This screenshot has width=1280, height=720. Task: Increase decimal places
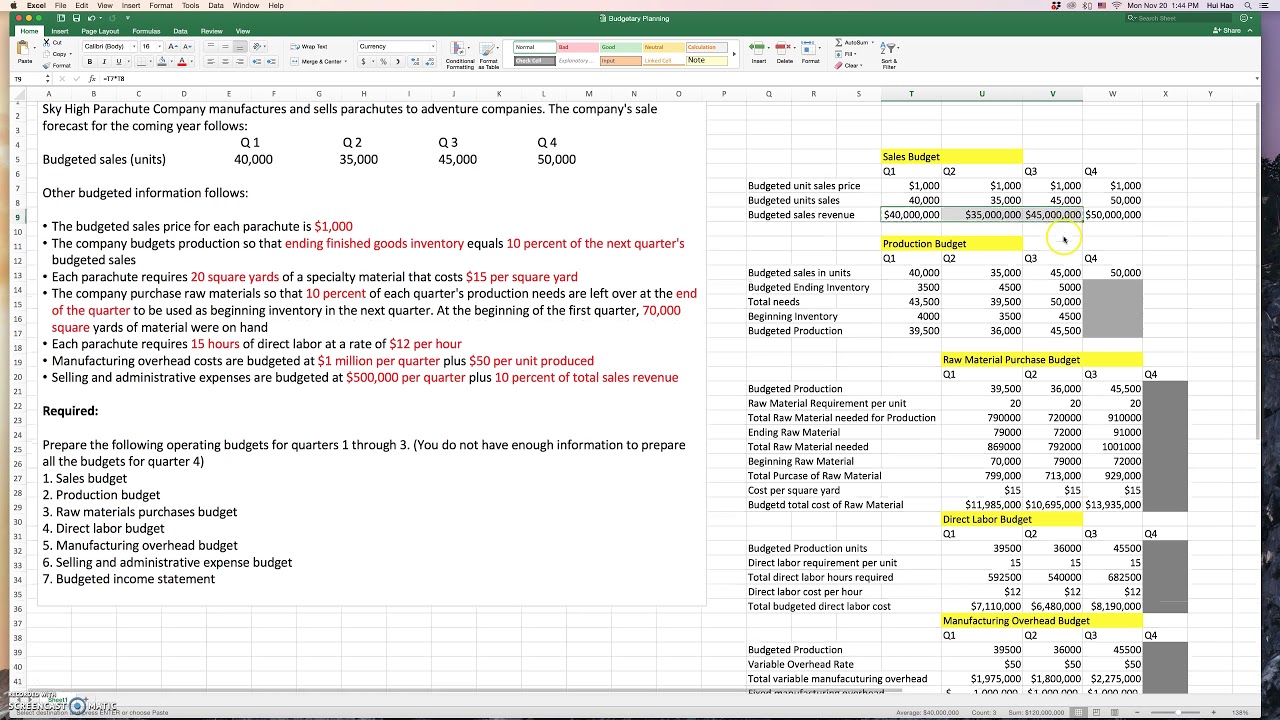tap(414, 62)
